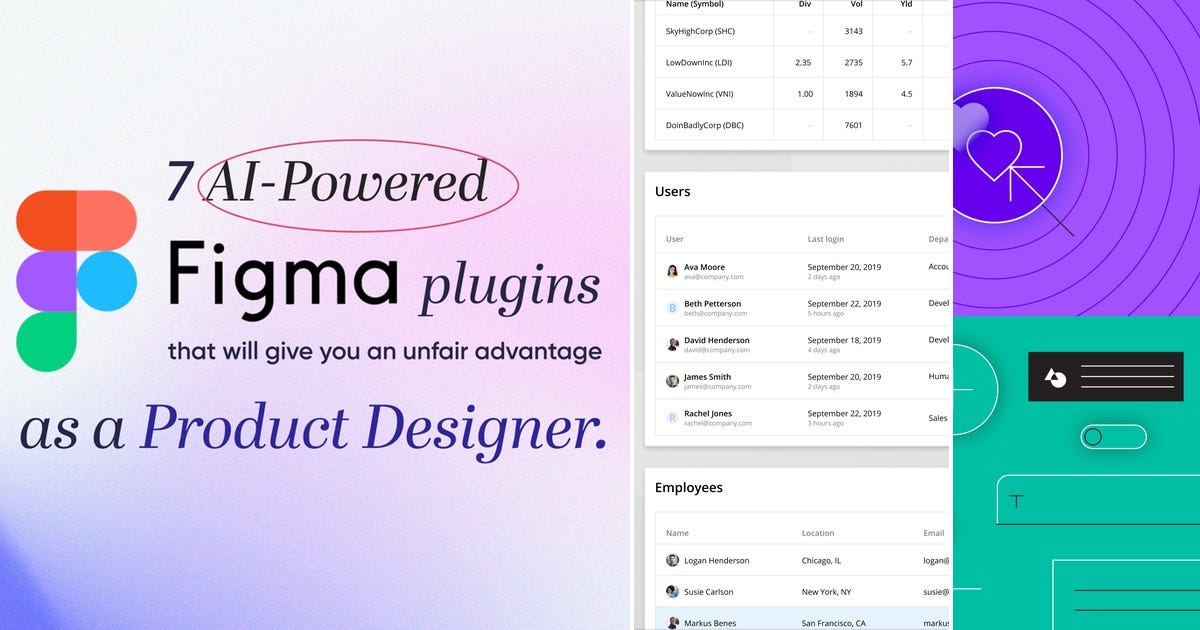The image size is (1200, 630).
Task: Click Rachel Jones' purple 'R' initial badge
Action: click(672, 417)
